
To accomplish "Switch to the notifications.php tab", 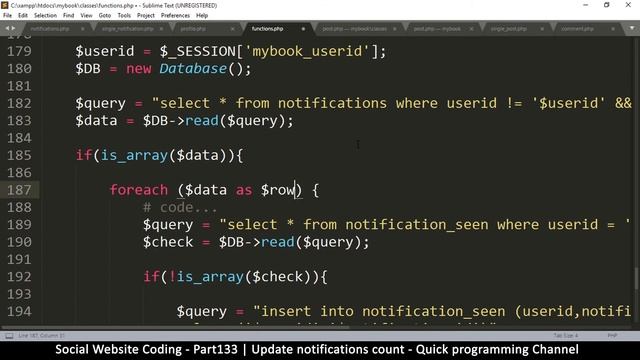I will [x=50, y=29].
